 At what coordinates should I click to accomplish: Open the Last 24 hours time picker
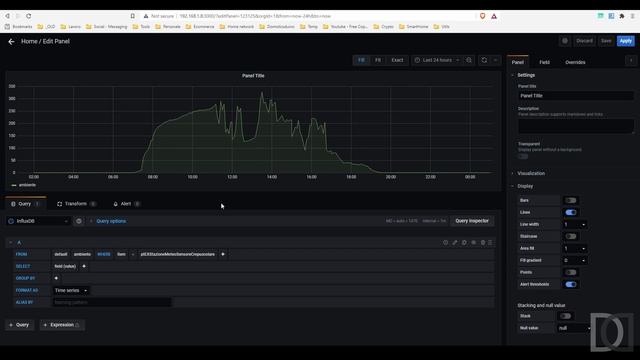[x=437, y=60]
